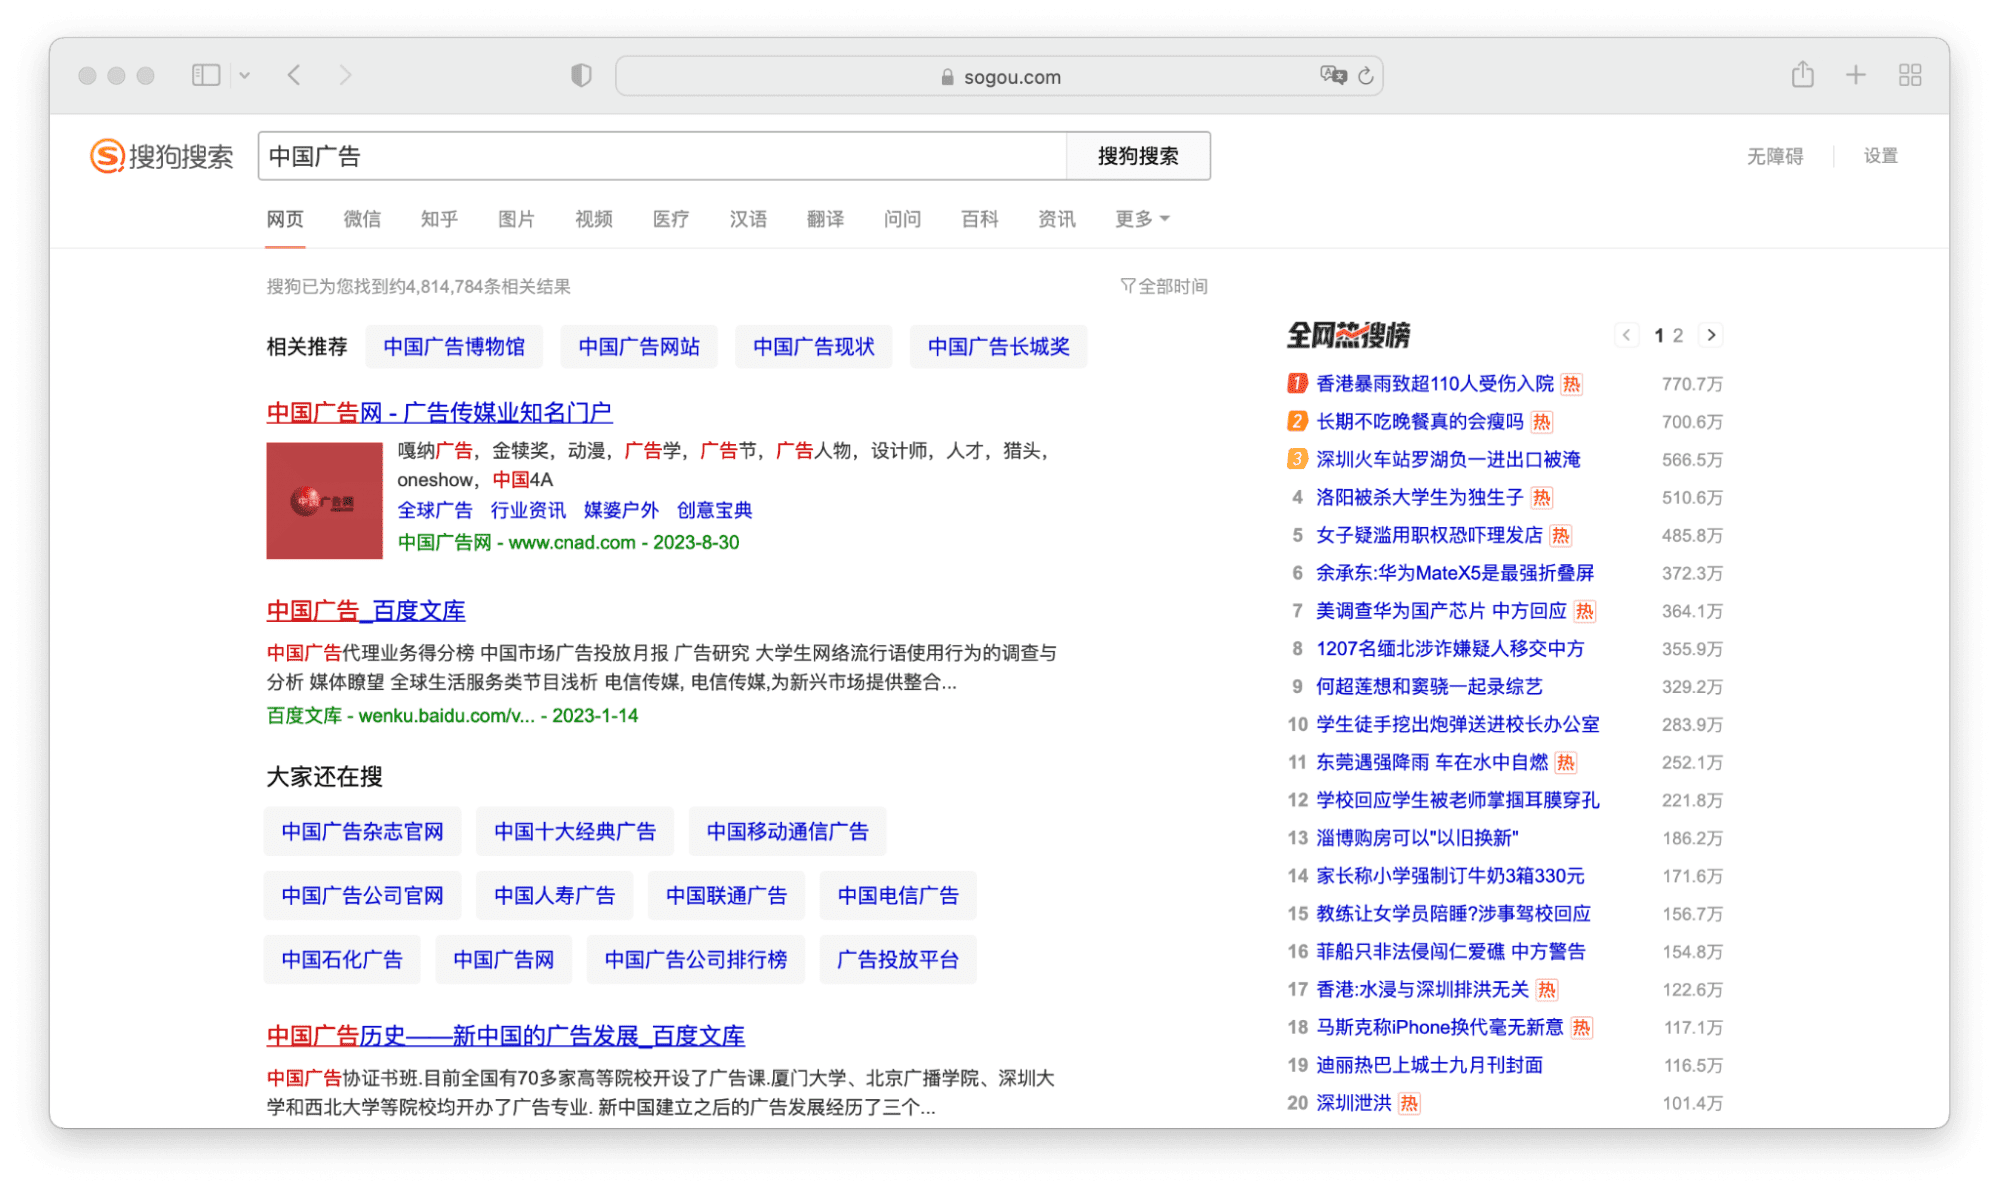Open the 设置 settings link

1880,156
